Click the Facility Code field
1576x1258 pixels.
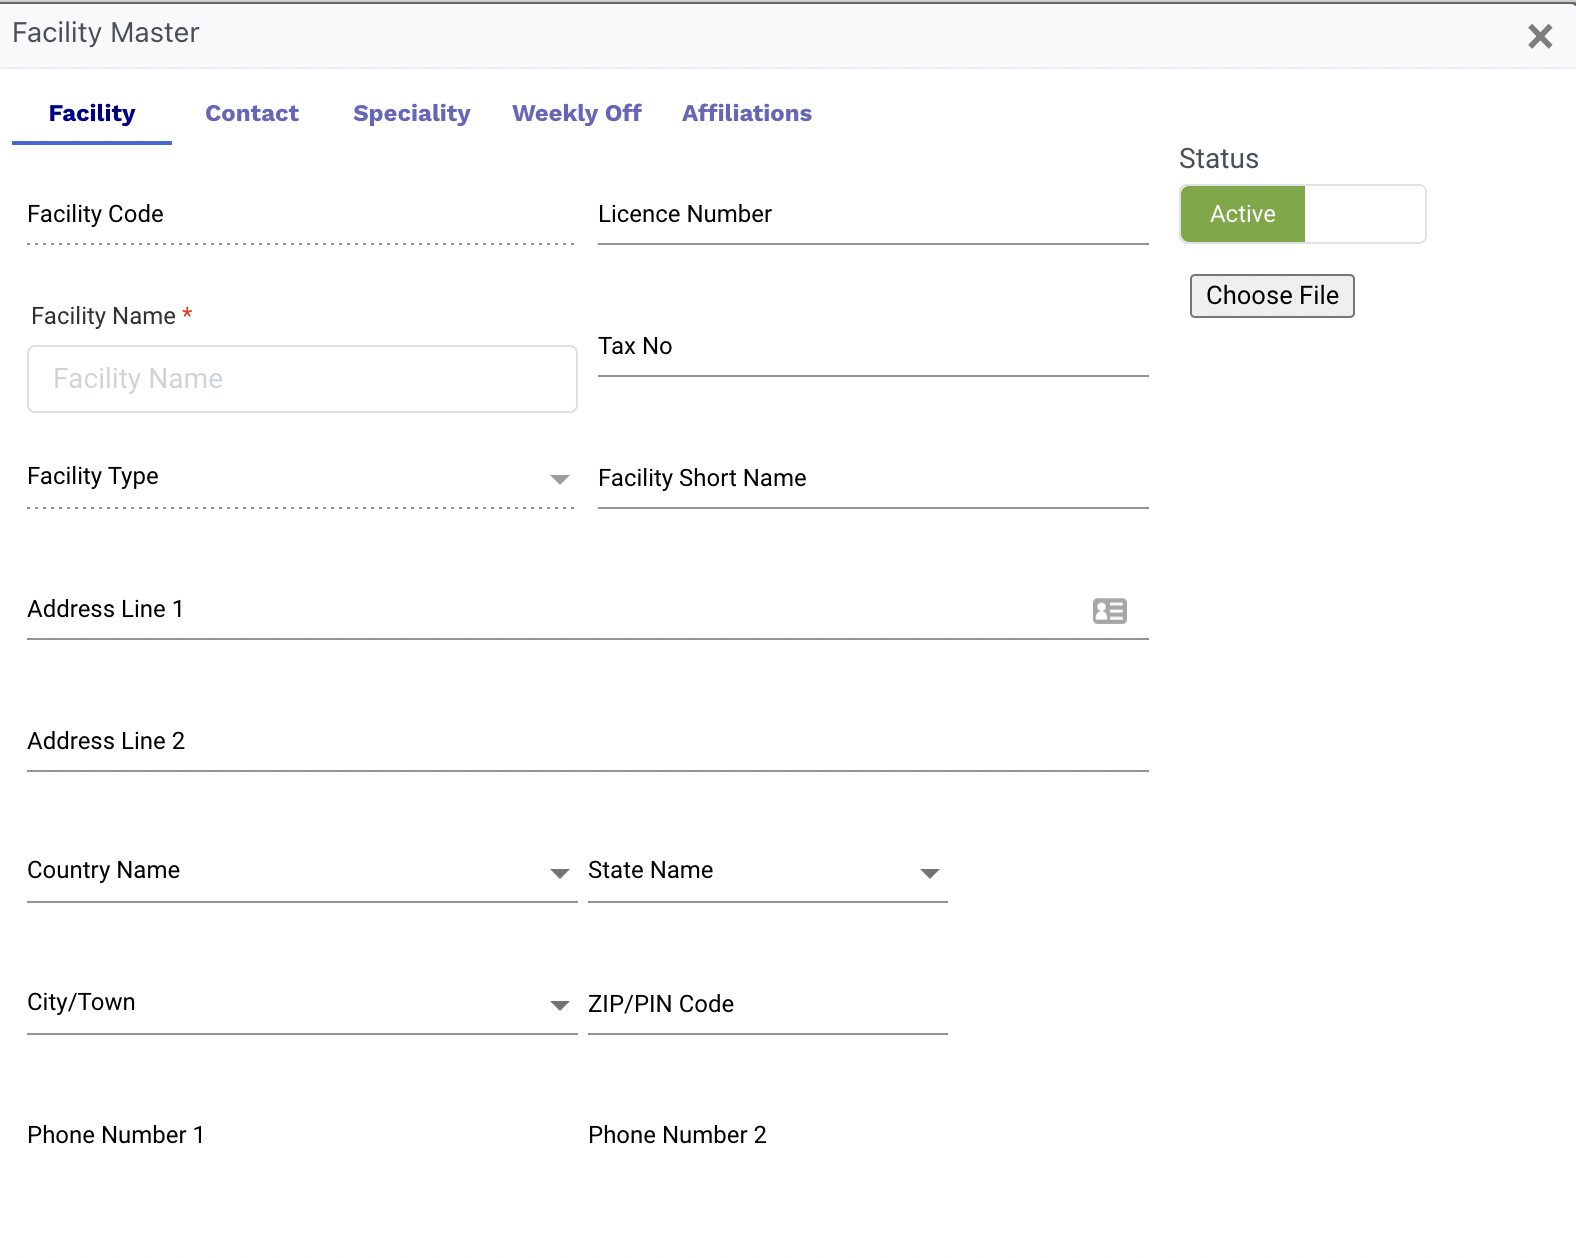(300, 216)
